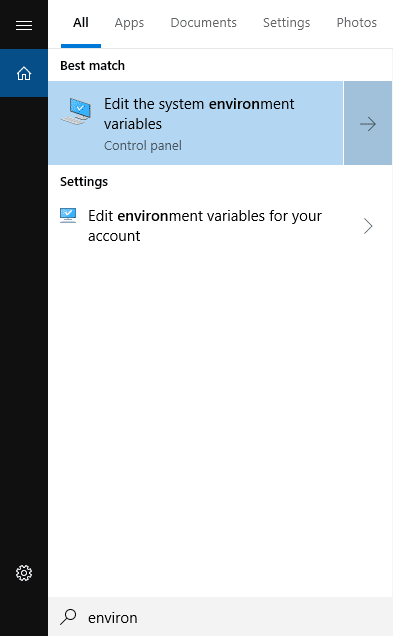The height and width of the screenshot is (636, 393).
Task: Click the Best match section heading
Action: tap(92, 65)
